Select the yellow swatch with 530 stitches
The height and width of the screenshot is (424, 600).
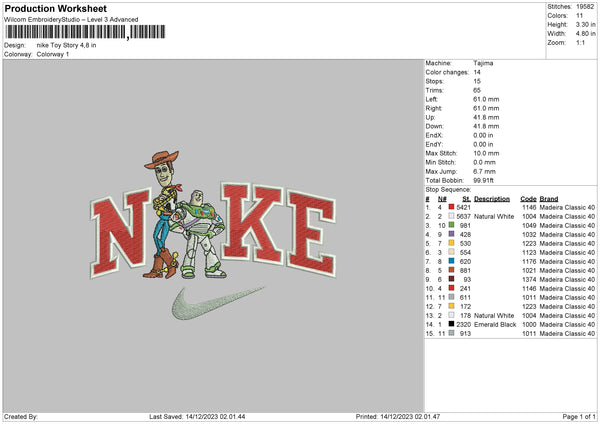[452, 243]
